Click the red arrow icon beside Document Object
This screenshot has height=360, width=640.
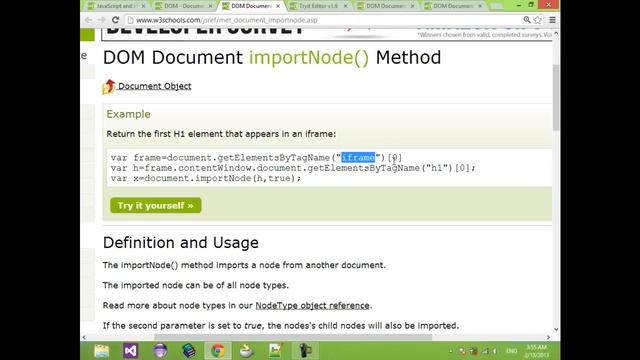coord(109,87)
